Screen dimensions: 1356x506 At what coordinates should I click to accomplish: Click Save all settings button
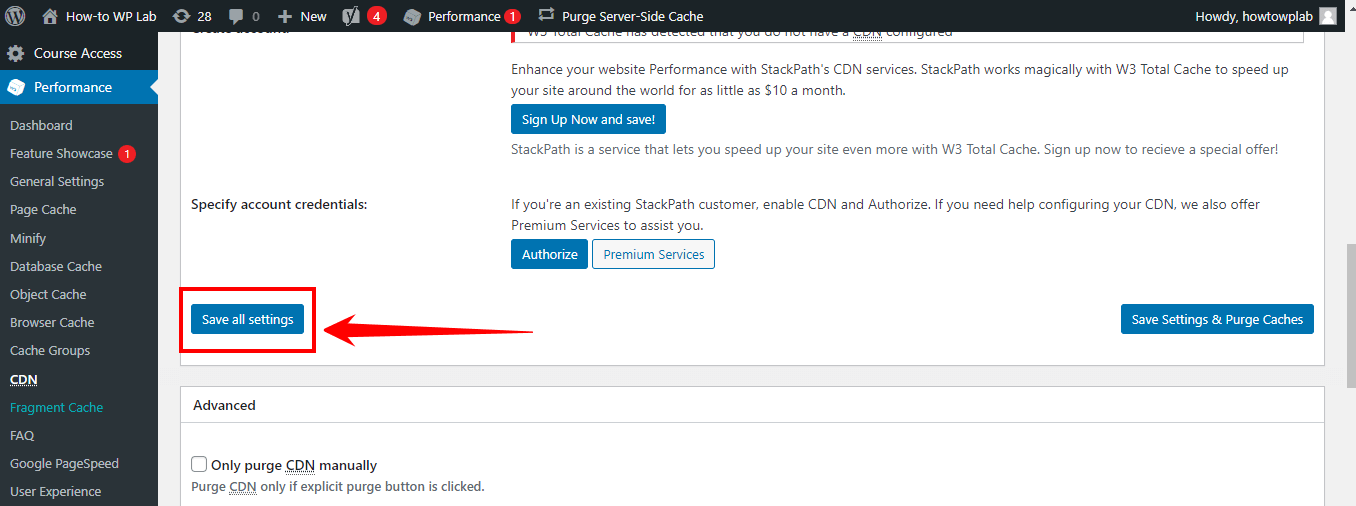click(x=247, y=320)
